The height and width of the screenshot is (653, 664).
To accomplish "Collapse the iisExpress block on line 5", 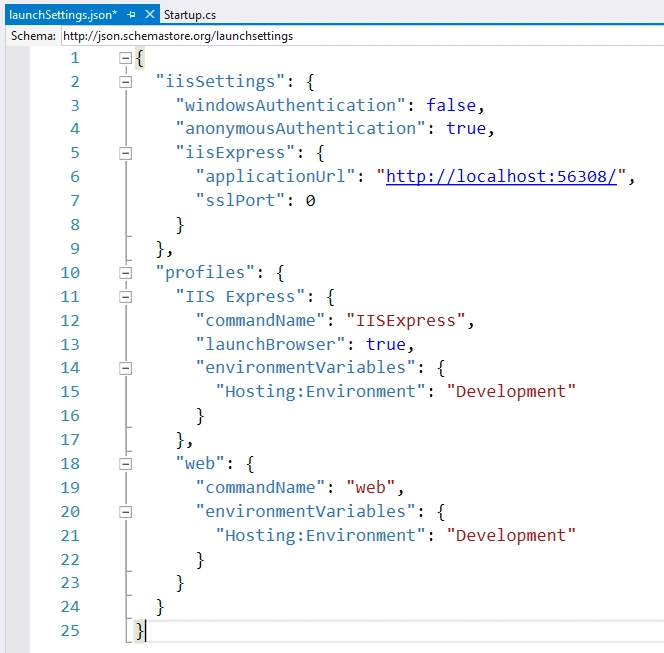I will click(x=125, y=153).
